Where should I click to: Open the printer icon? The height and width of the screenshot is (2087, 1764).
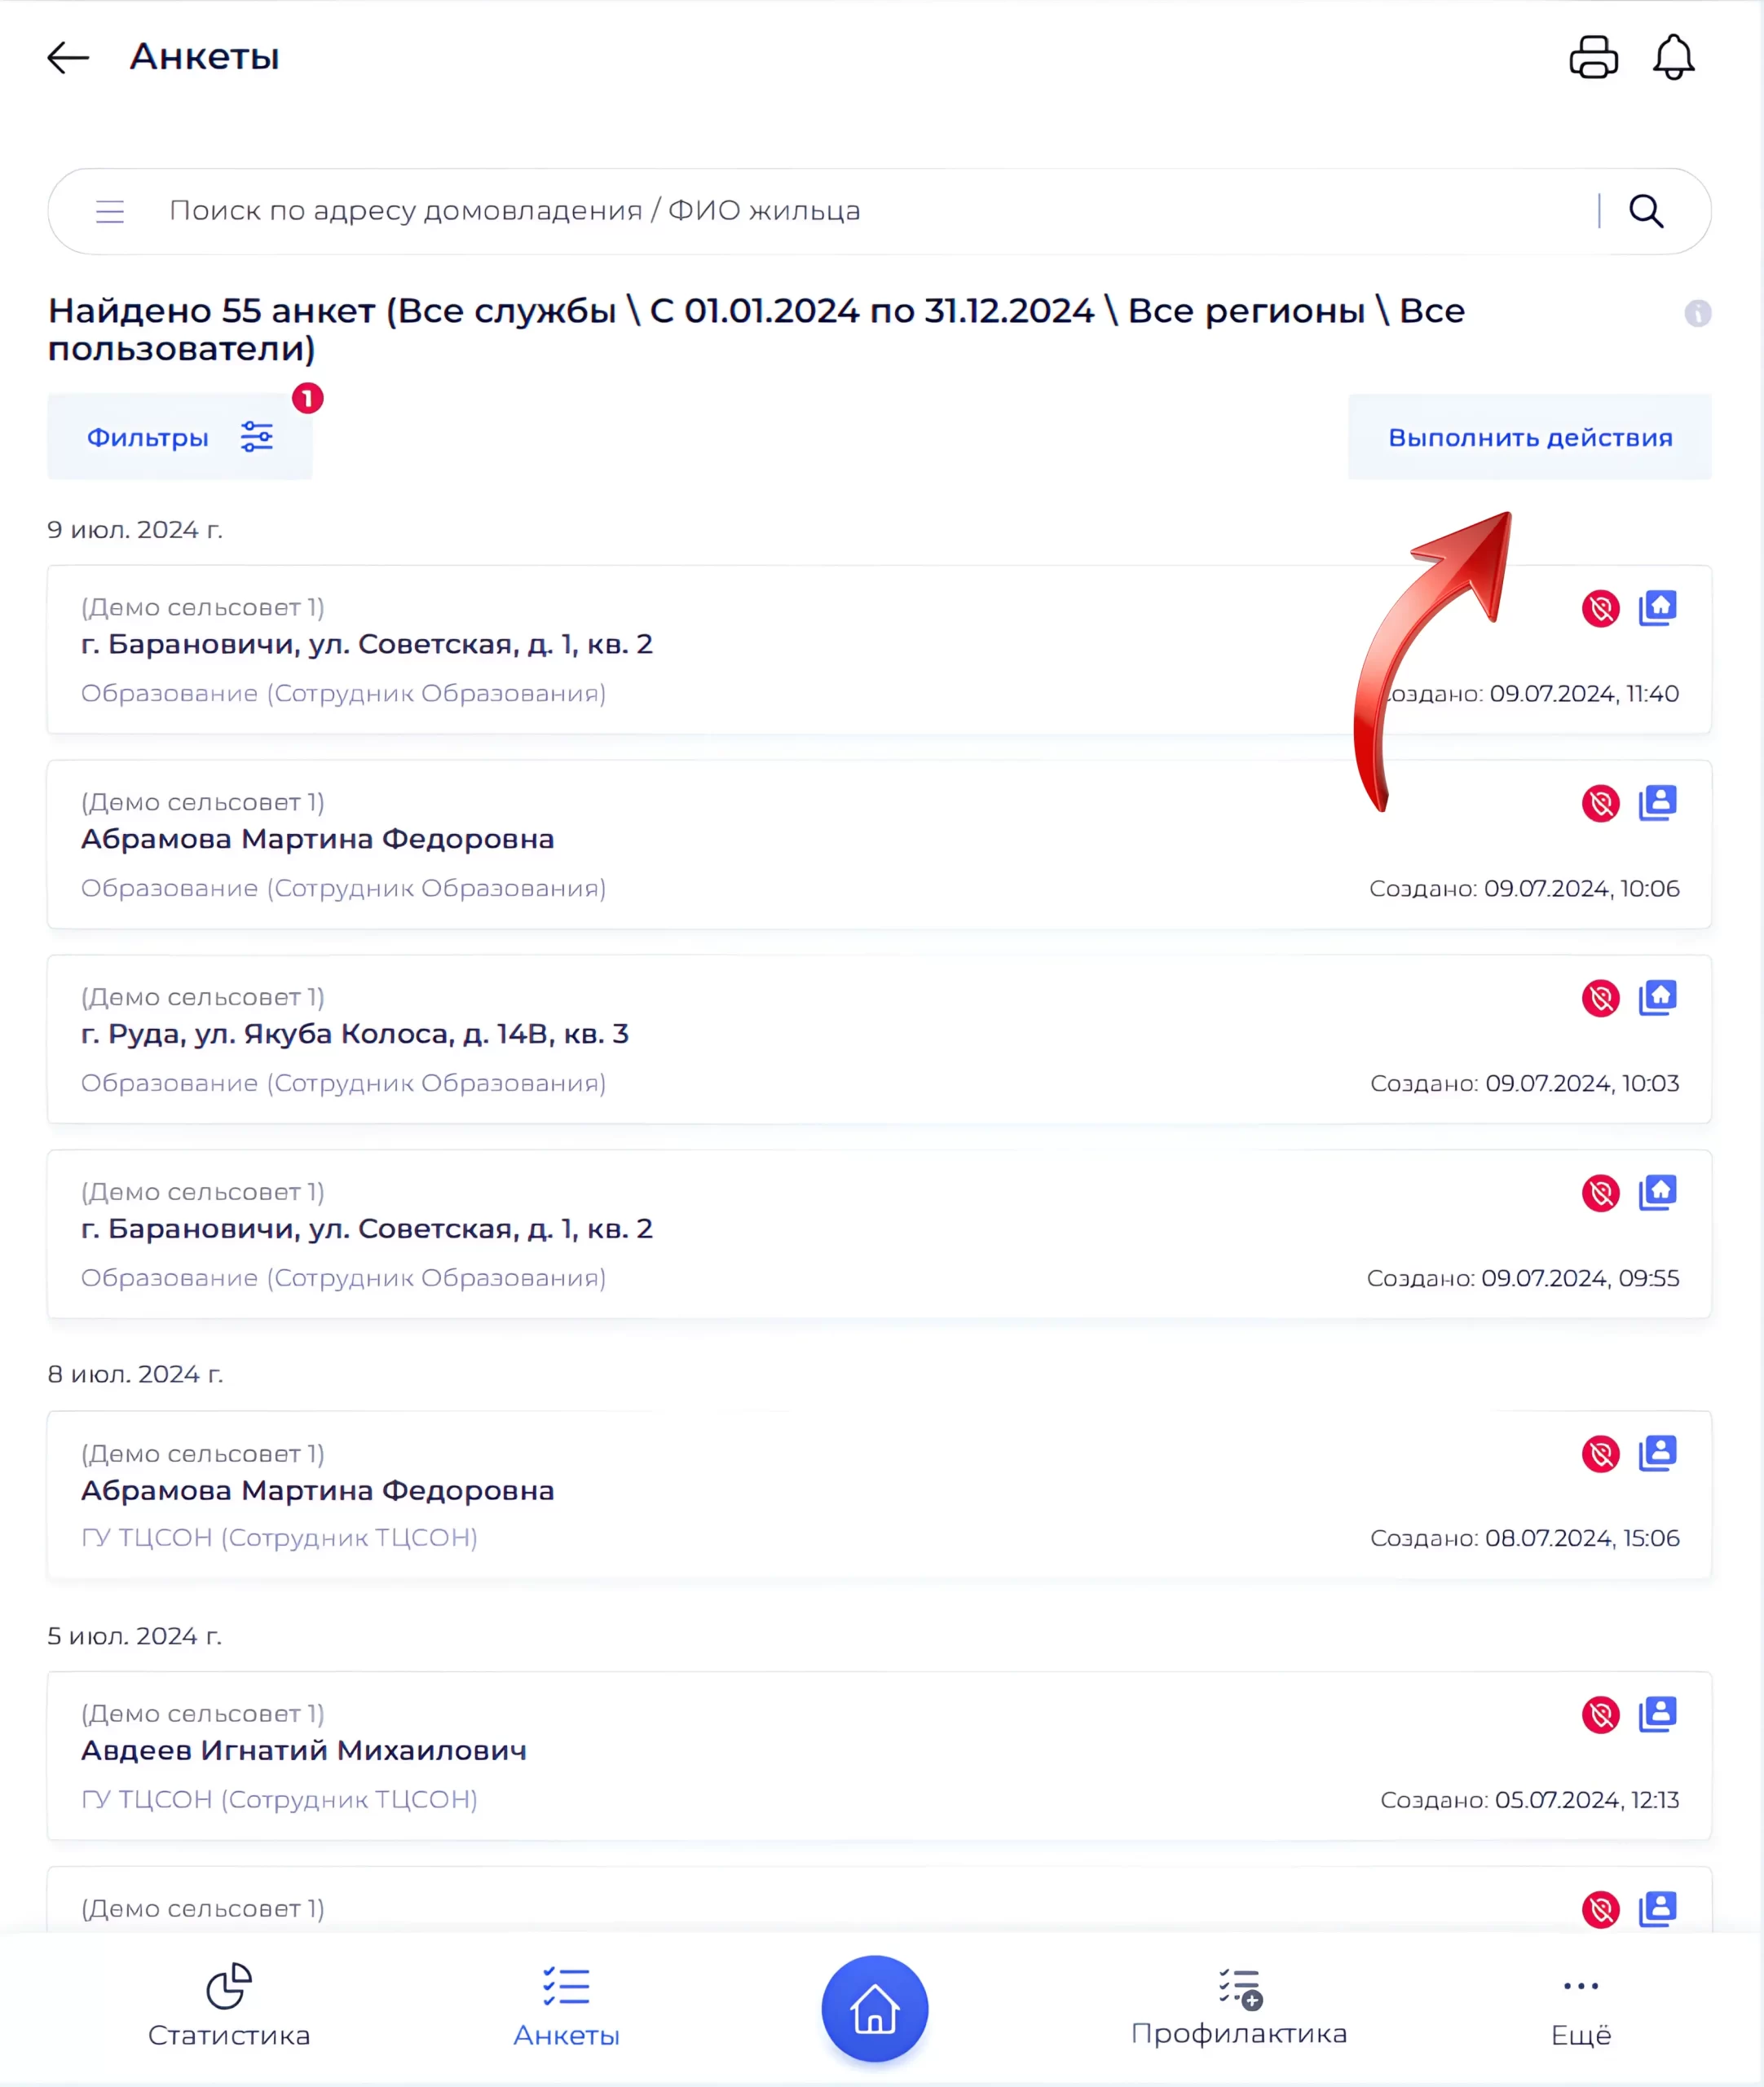1593,57
